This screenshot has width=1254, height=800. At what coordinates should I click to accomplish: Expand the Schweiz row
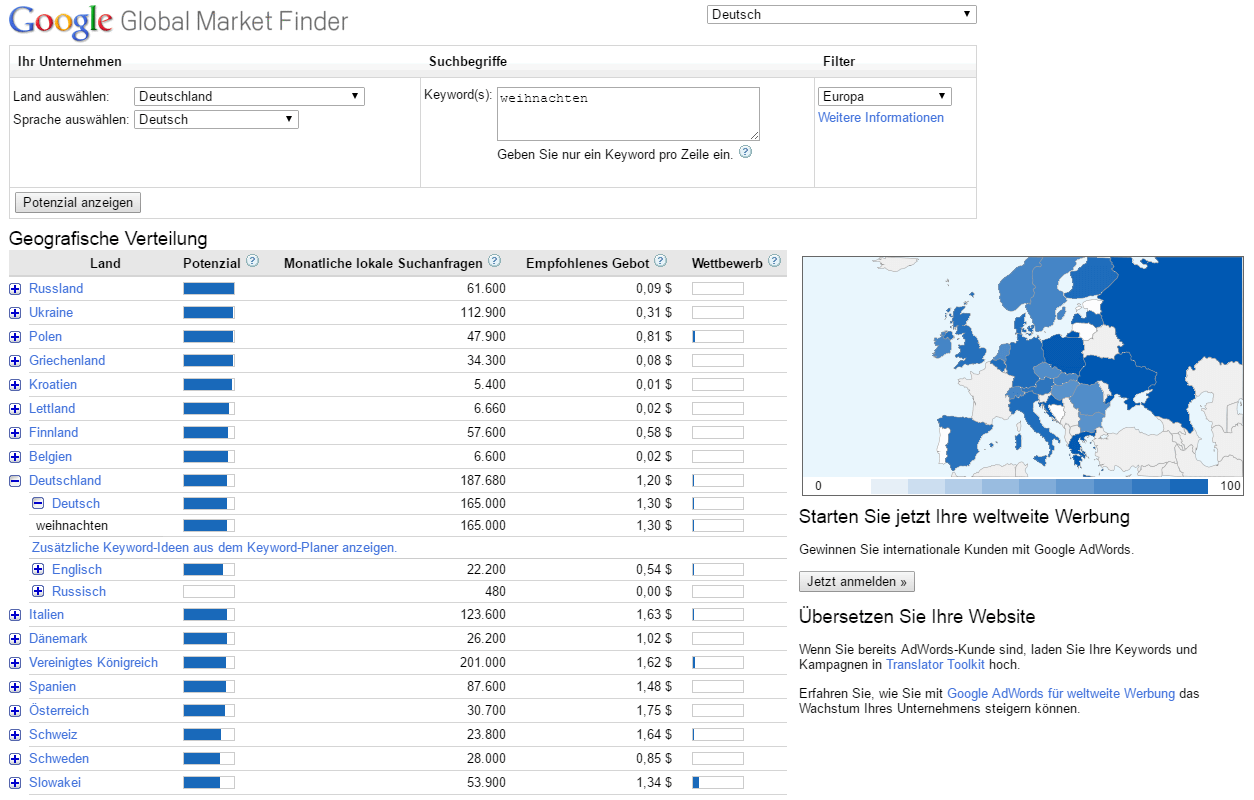[x=15, y=735]
